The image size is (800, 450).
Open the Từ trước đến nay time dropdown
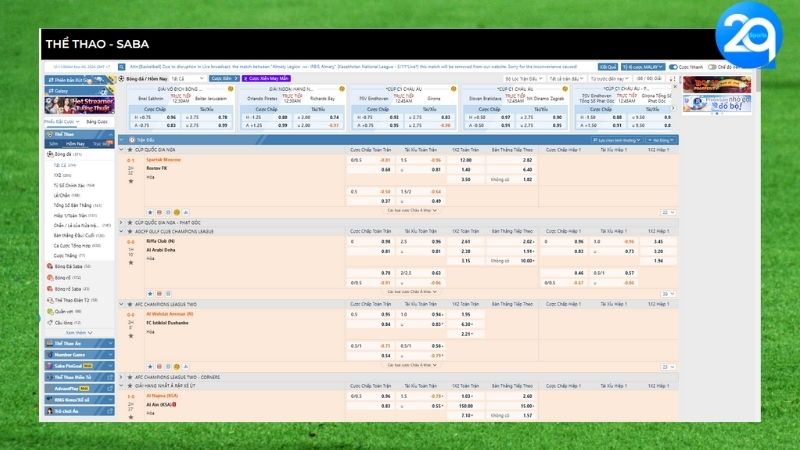[x=609, y=79]
